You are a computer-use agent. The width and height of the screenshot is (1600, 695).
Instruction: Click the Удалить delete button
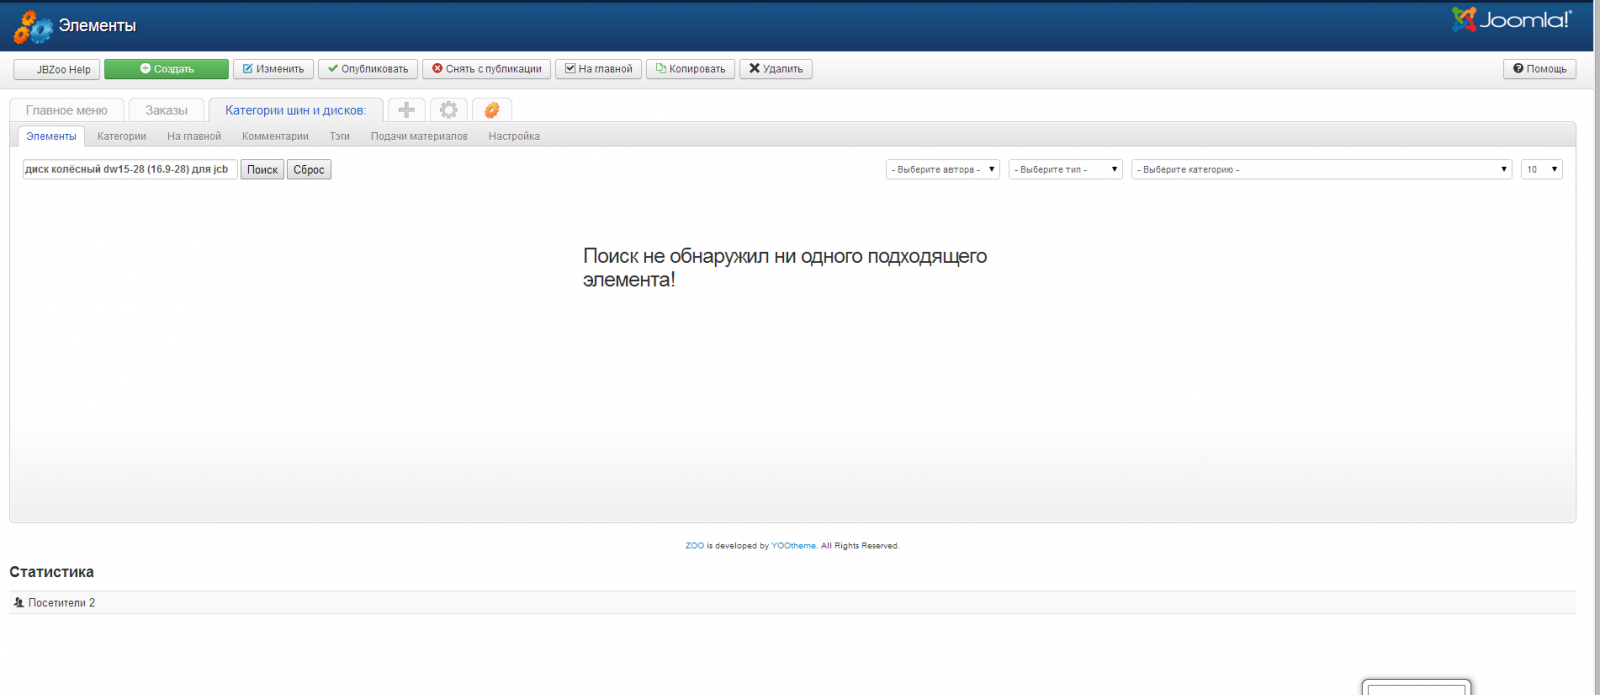(775, 69)
